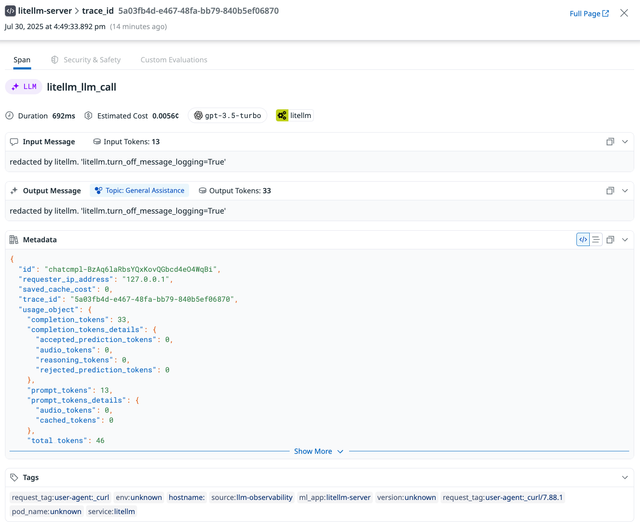Copy the Metadata JSON
This screenshot has height=522, width=640.
(x=610, y=240)
